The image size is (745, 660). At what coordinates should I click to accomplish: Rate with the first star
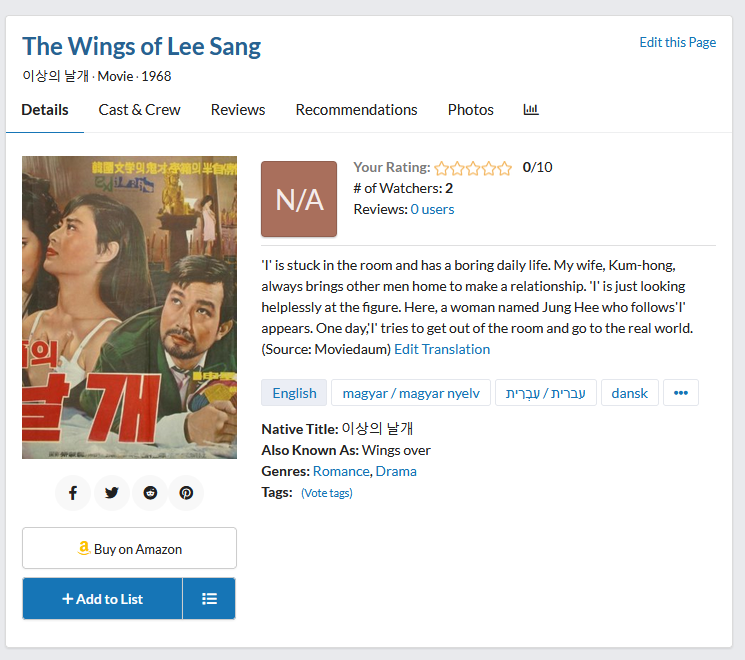tap(441, 168)
